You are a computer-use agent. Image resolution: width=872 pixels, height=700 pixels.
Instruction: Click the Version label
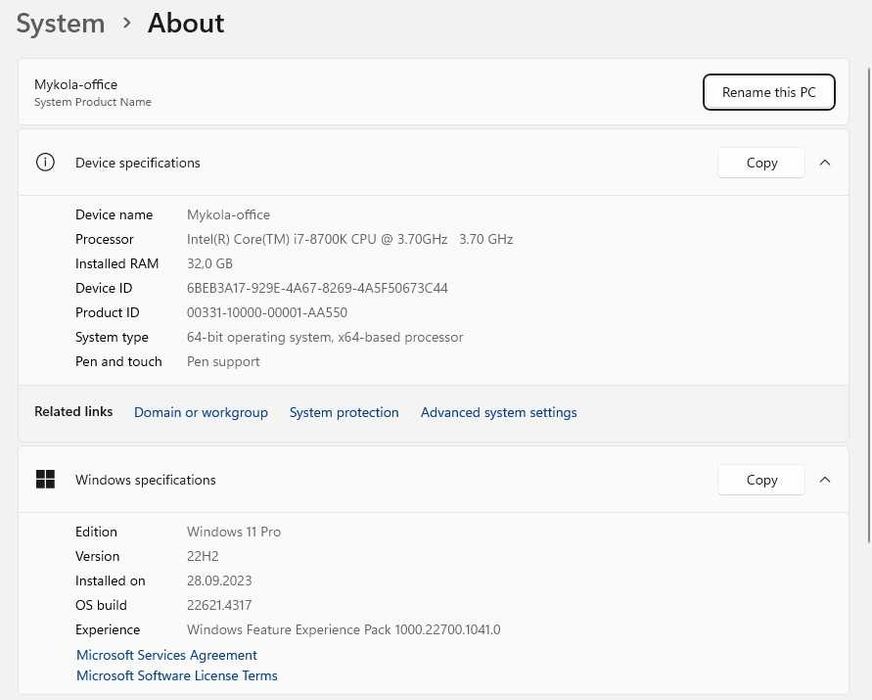(x=97, y=556)
